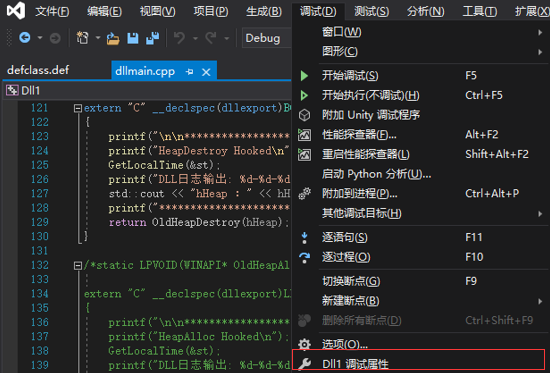
Task: Open the 文件(F) menu
Action: [x=52, y=11]
